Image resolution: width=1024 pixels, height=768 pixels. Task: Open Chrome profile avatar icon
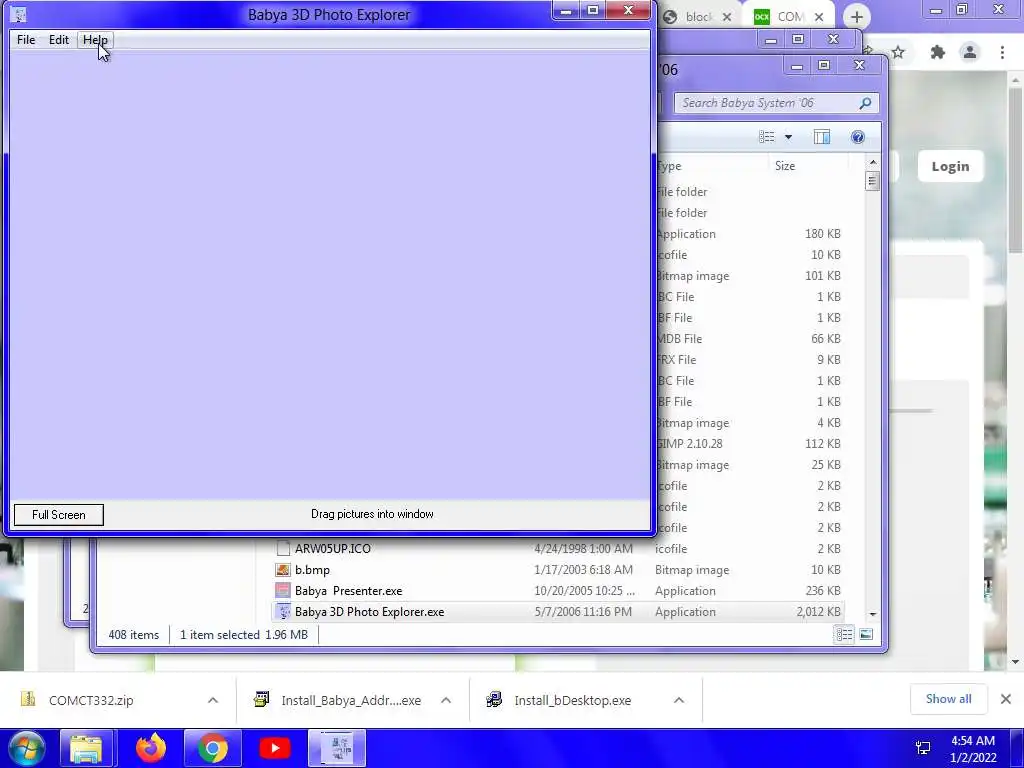click(970, 52)
